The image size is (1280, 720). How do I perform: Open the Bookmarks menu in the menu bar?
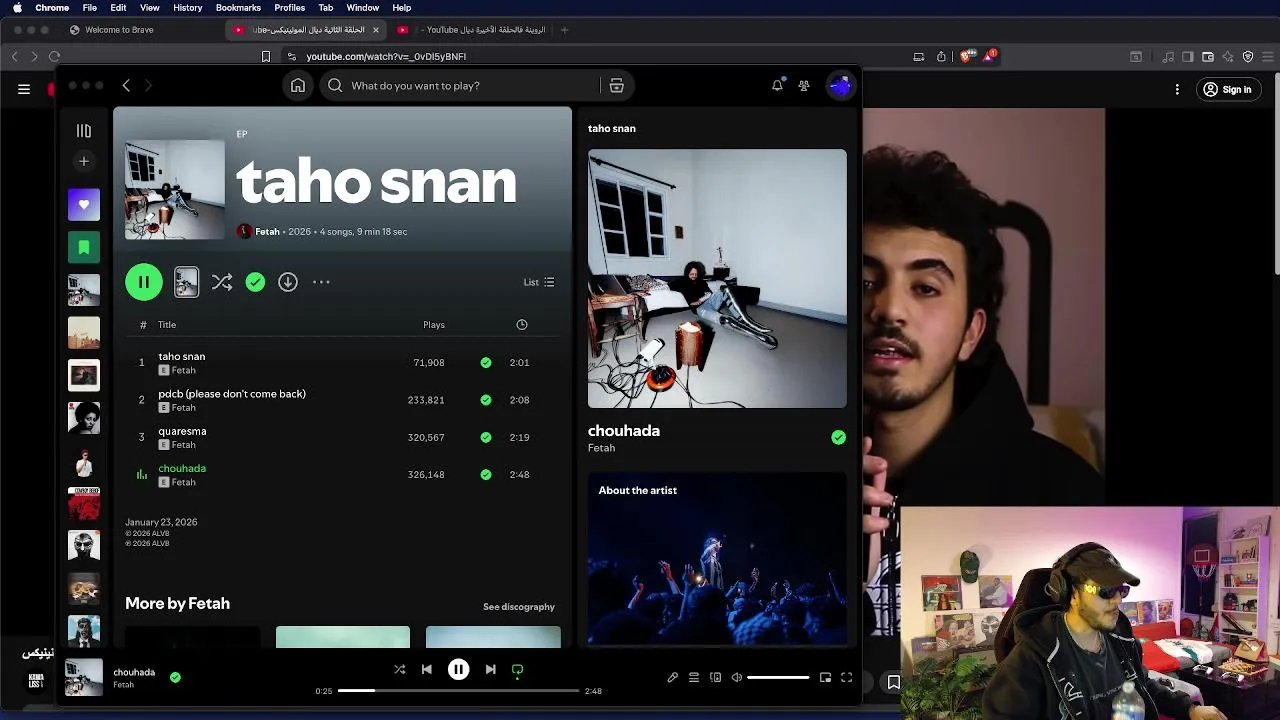[x=238, y=8]
